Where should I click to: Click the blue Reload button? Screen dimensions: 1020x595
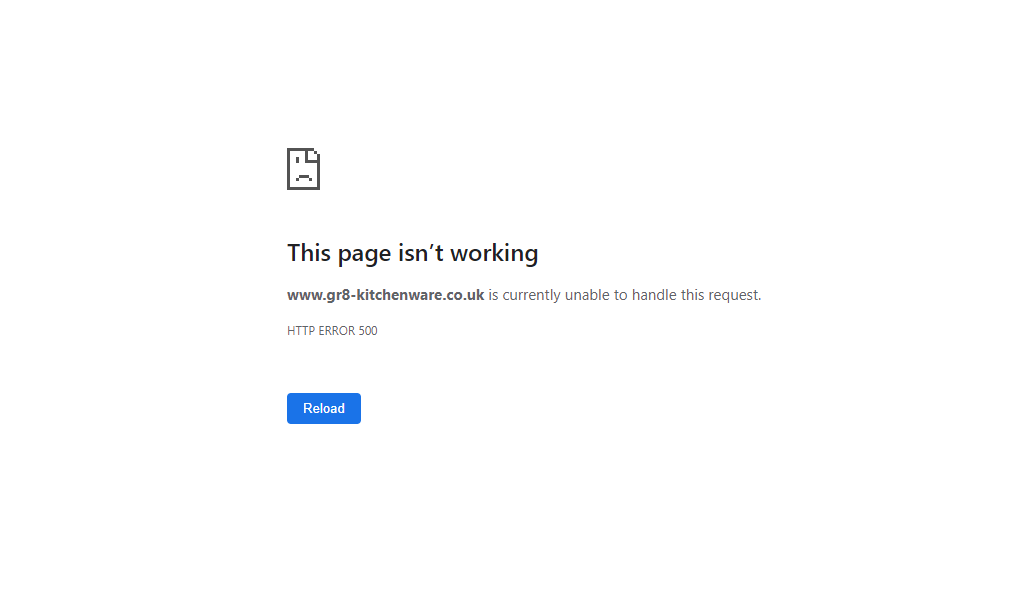(323, 408)
